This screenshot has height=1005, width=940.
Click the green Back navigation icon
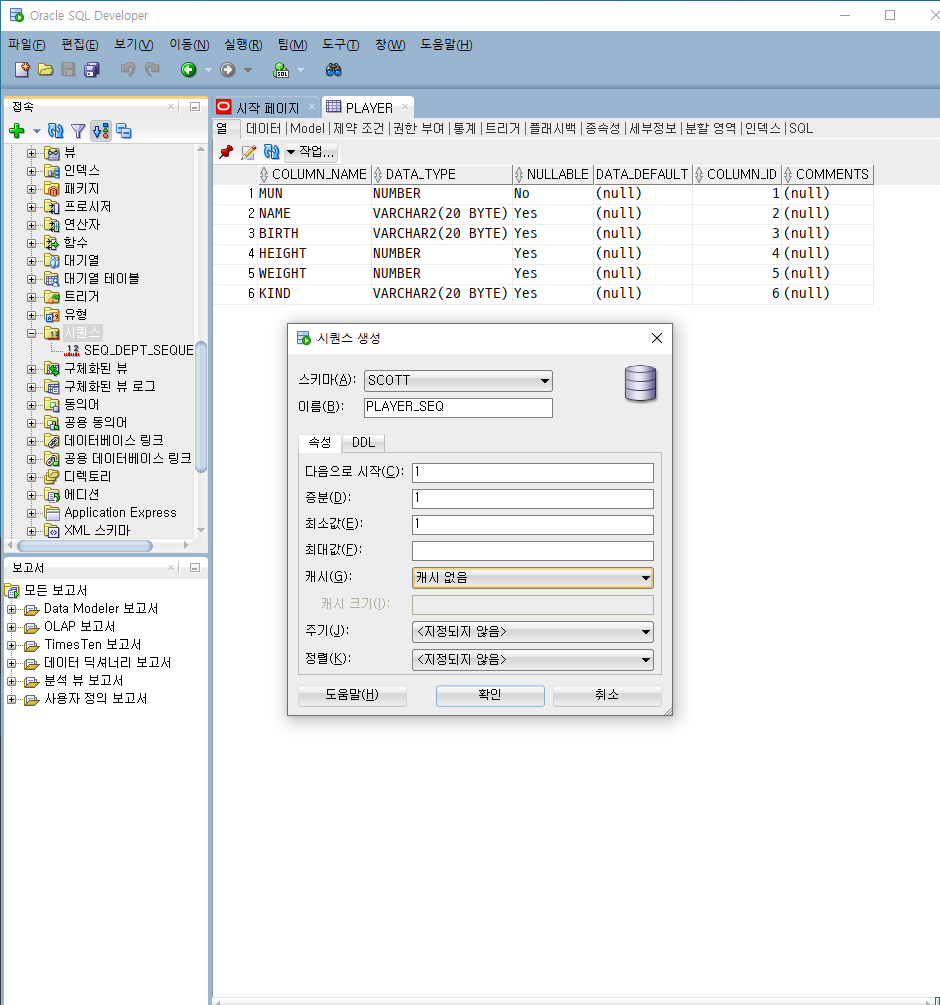(188, 69)
